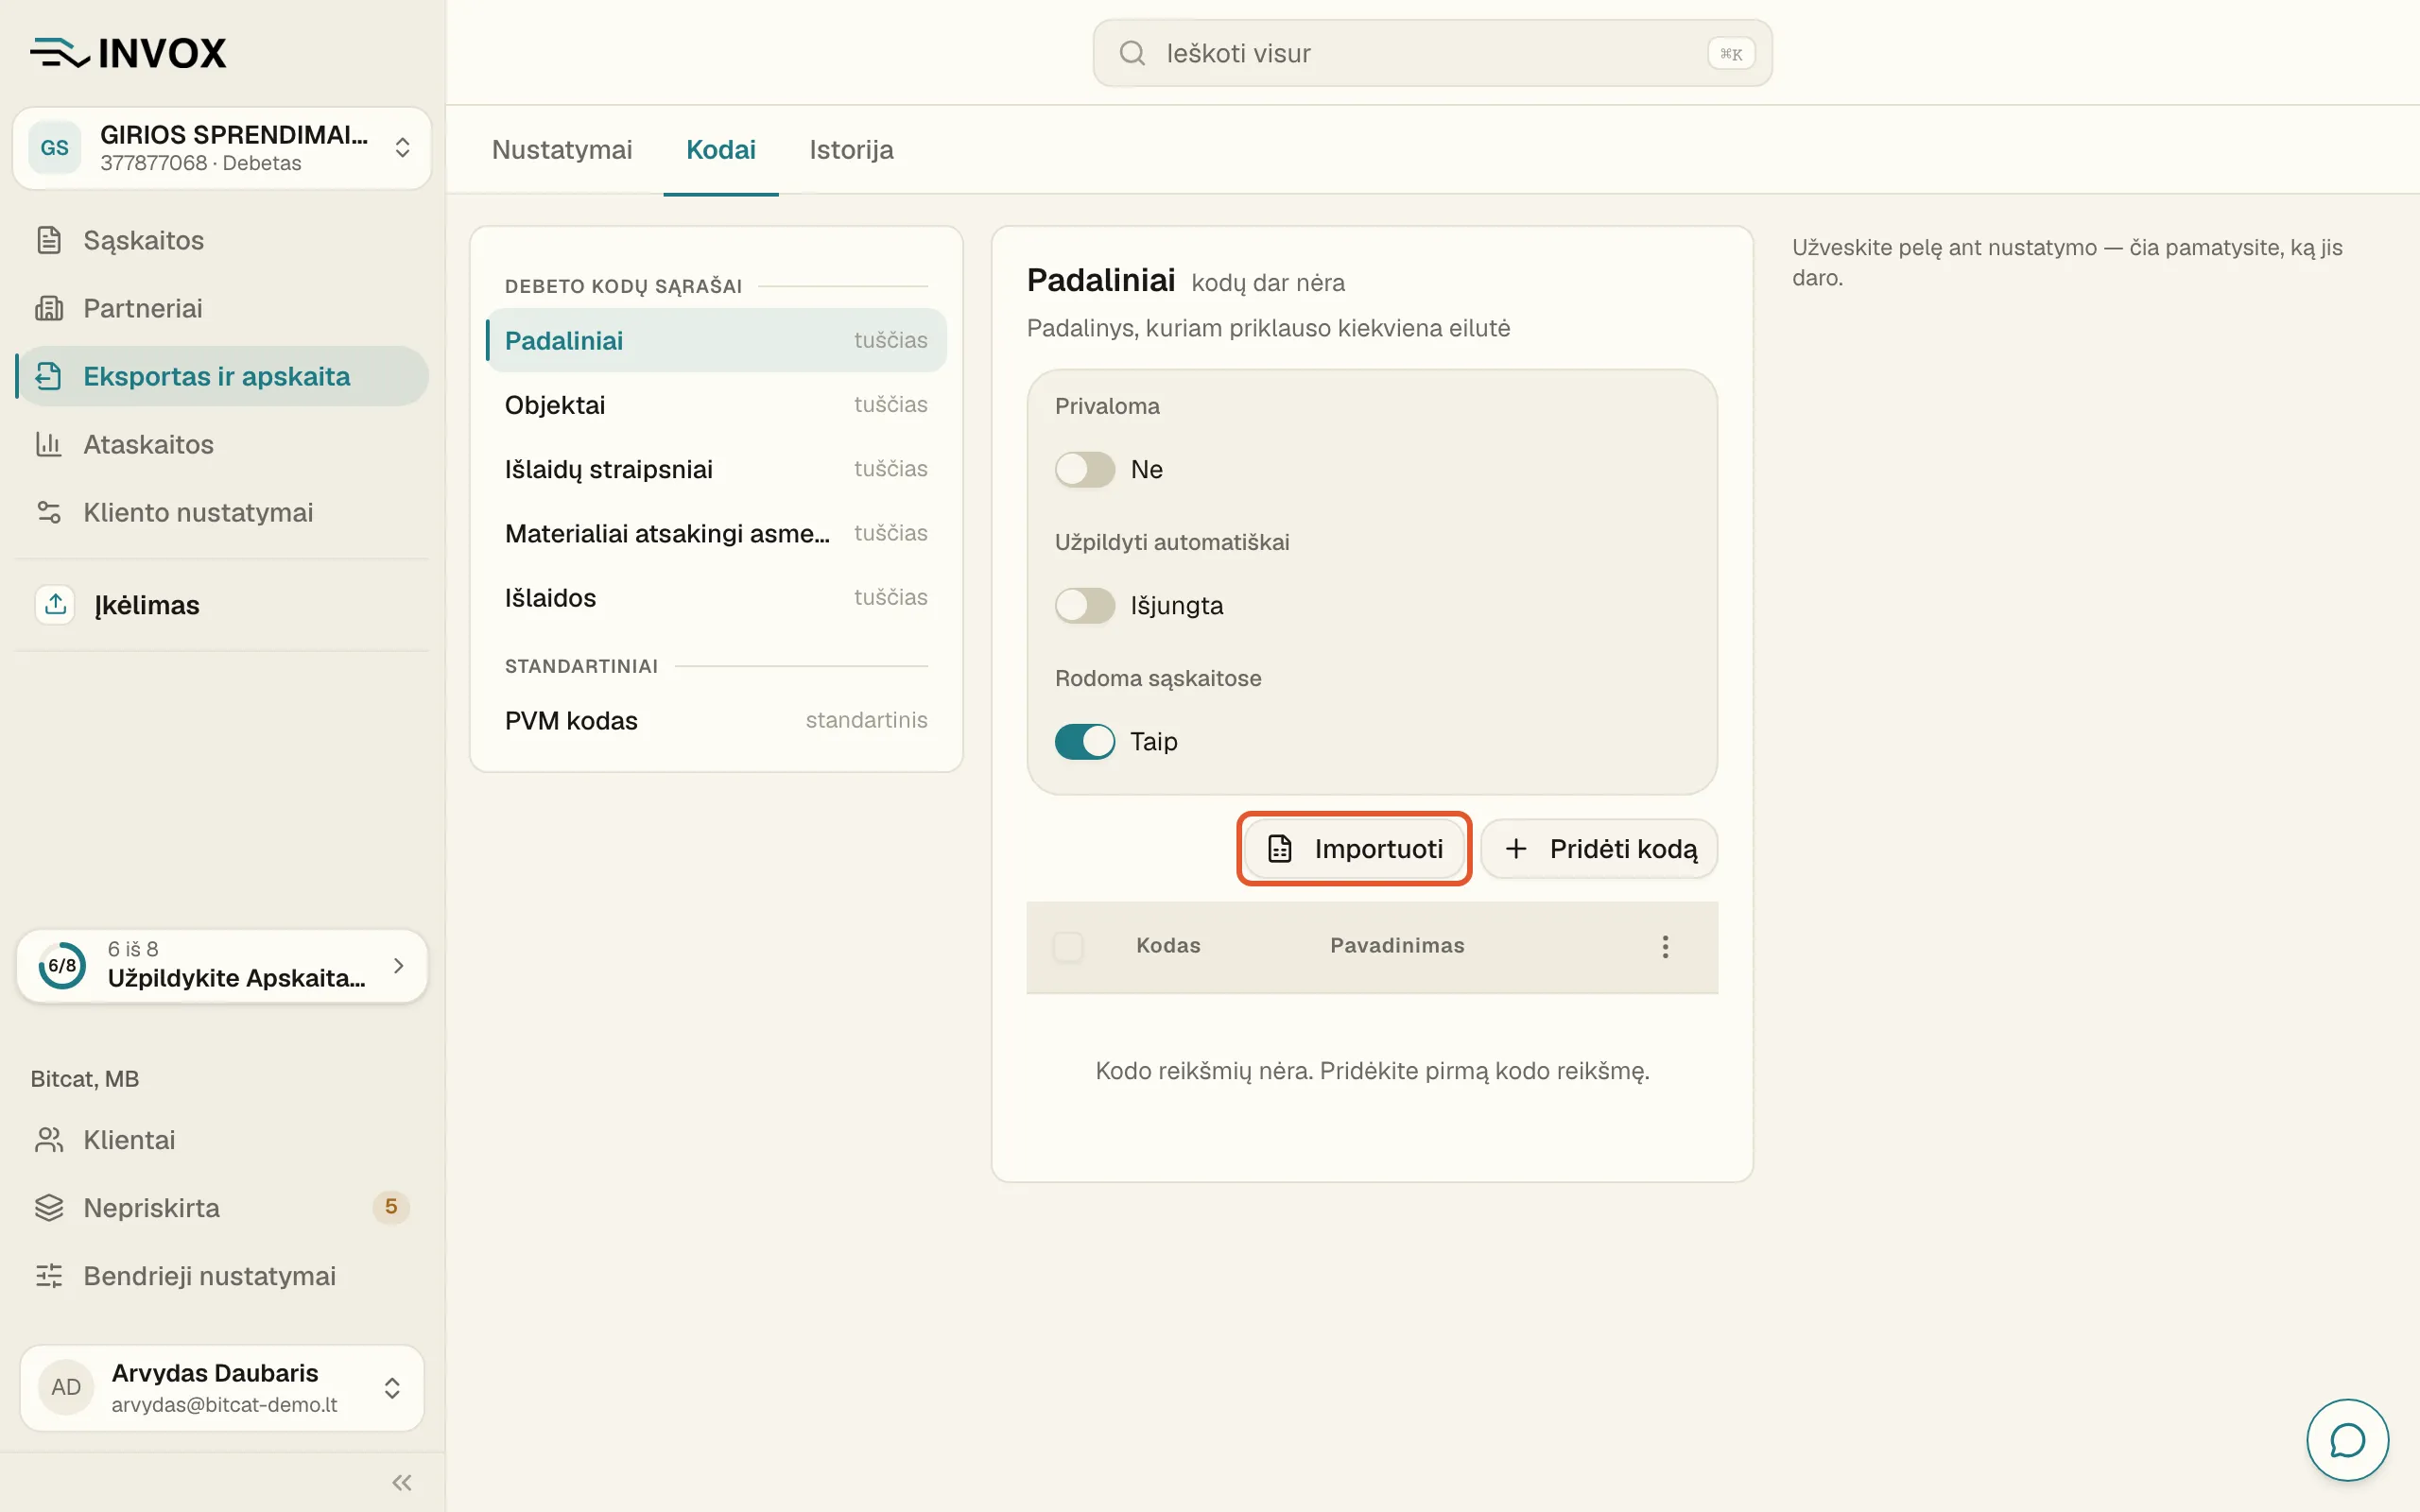2420x1512 pixels.
Task: Toggle the Privaloma switch
Action: 1084,469
